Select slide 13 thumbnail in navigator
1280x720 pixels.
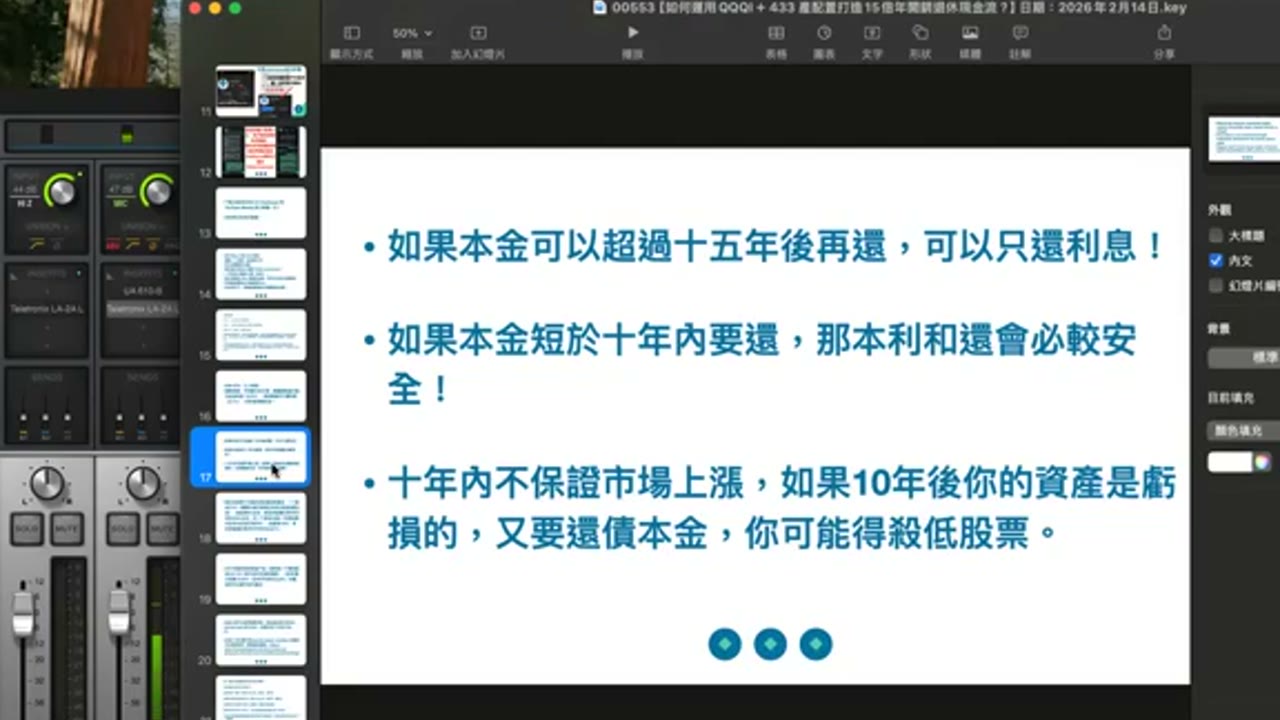click(x=261, y=213)
